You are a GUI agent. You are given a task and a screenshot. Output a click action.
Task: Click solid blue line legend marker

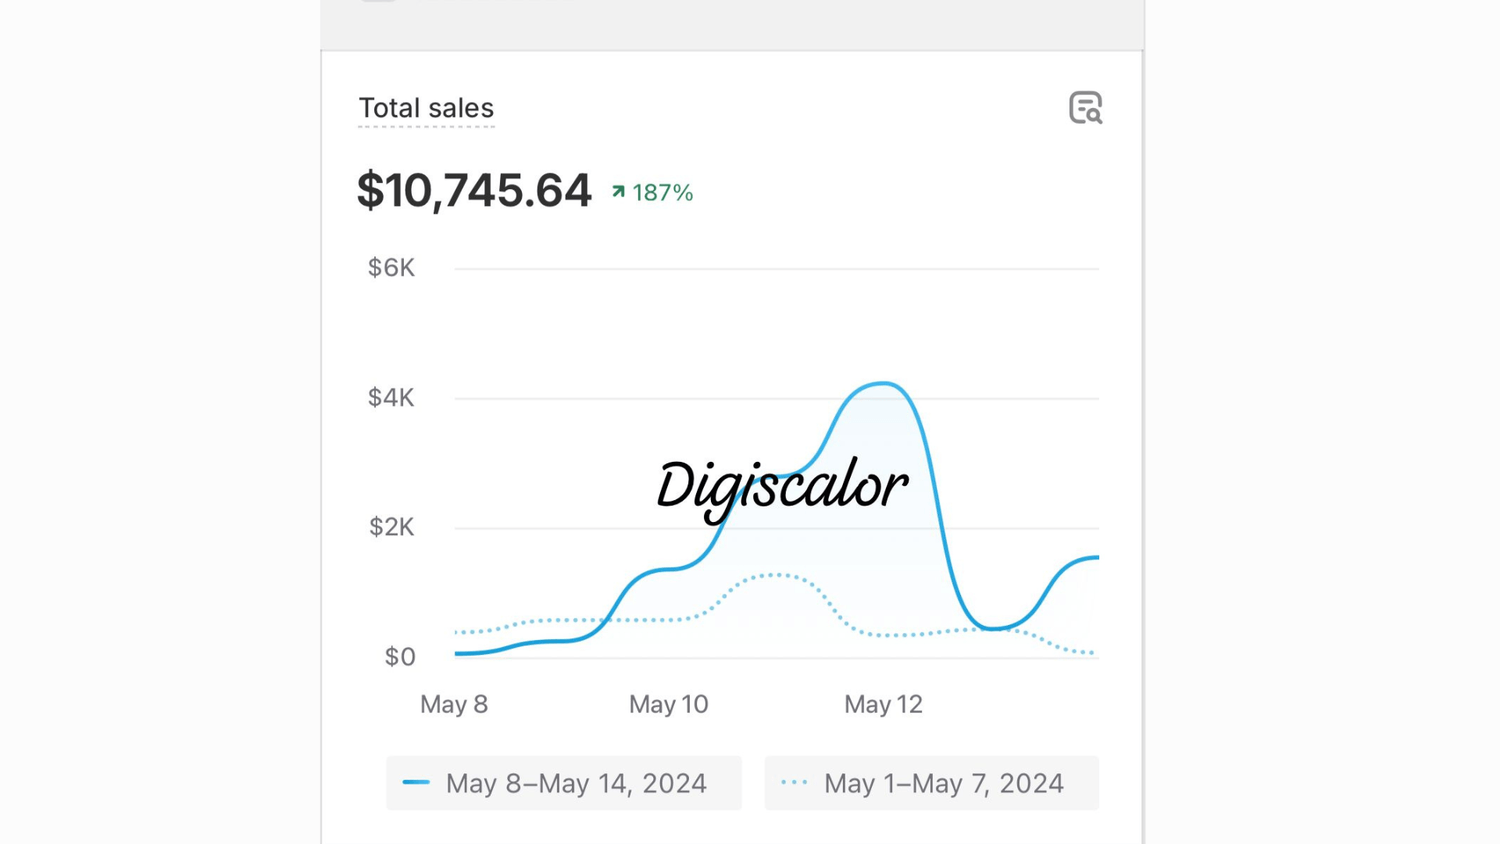pos(416,782)
